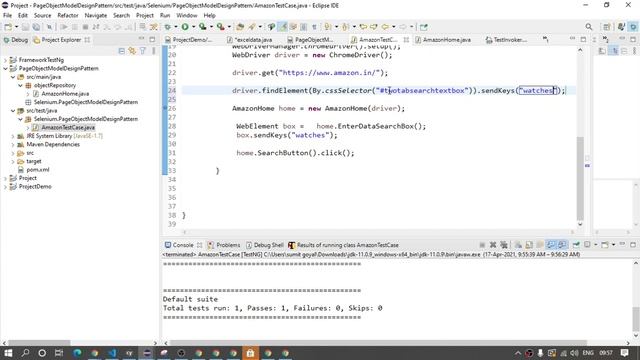Expand the target folder node
The image size is (640, 360).
pos(13,162)
